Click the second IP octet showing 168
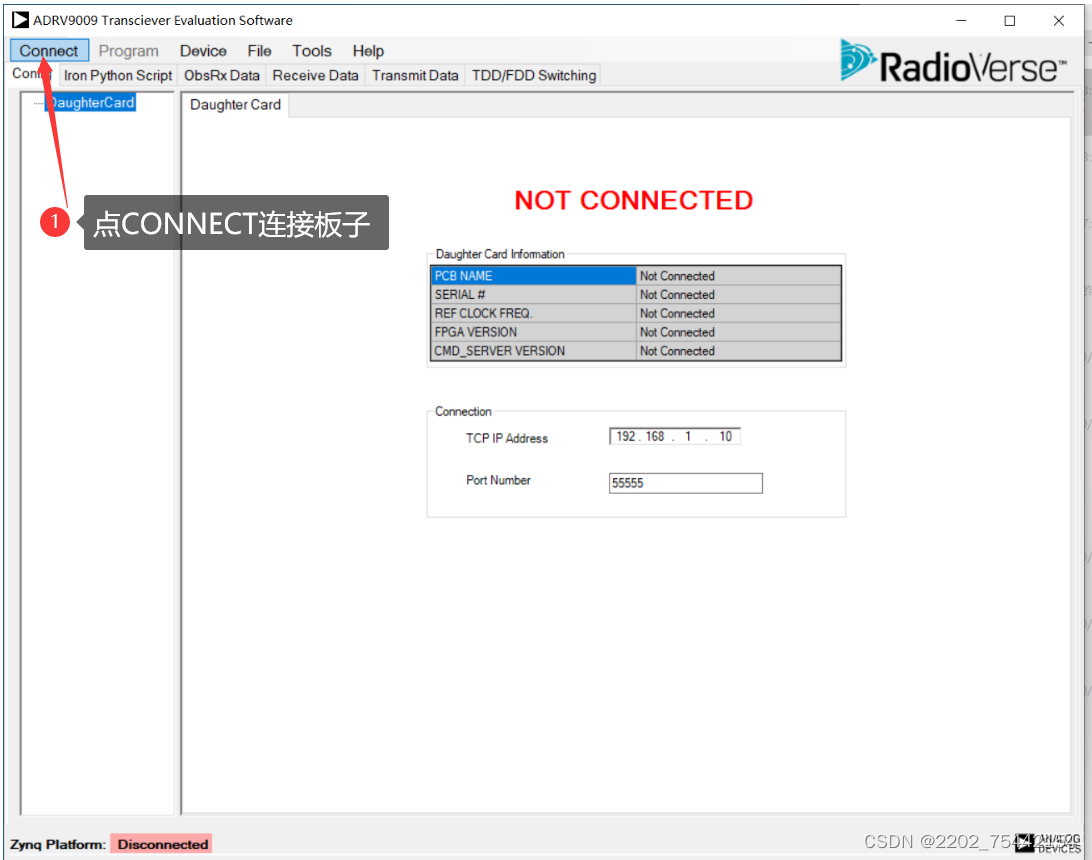The width and height of the screenshot is (1092, 860). point(655,436)
